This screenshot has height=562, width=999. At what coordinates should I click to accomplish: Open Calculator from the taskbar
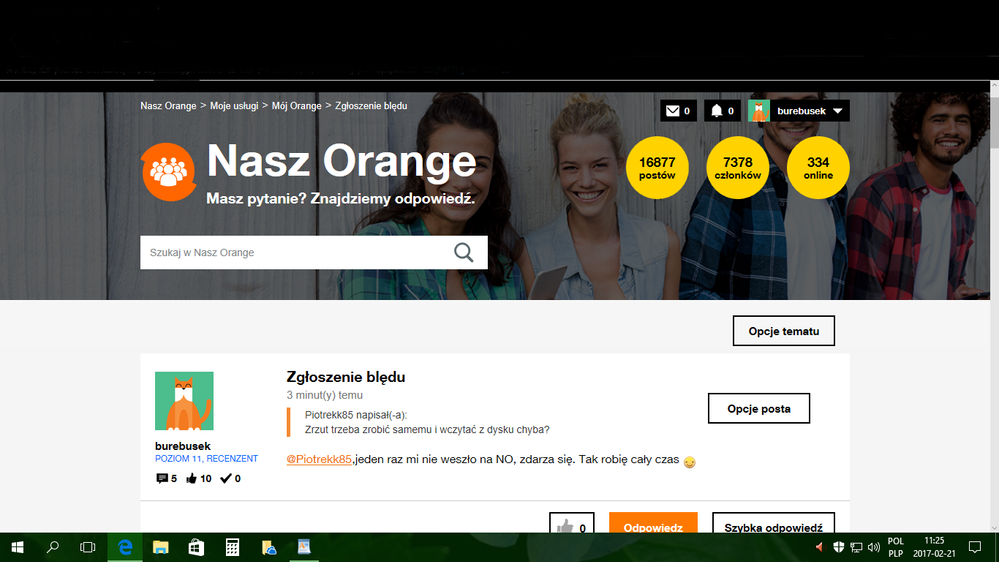[232, 547]
